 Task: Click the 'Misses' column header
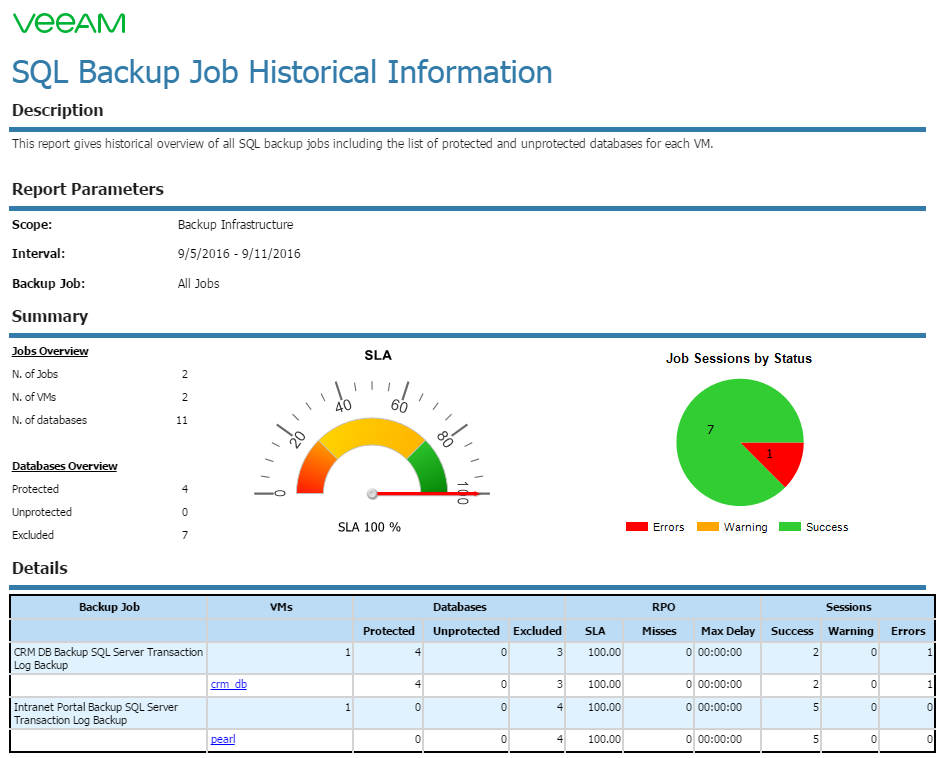point(659,631)
